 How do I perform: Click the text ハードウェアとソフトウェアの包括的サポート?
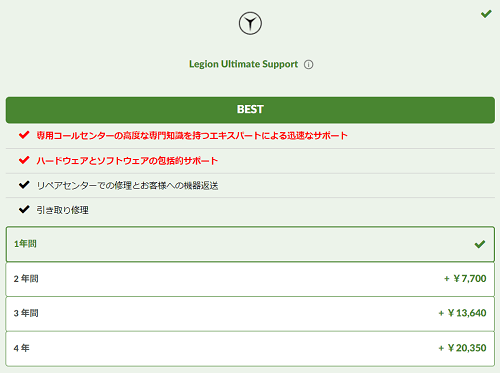pos(127,161)
